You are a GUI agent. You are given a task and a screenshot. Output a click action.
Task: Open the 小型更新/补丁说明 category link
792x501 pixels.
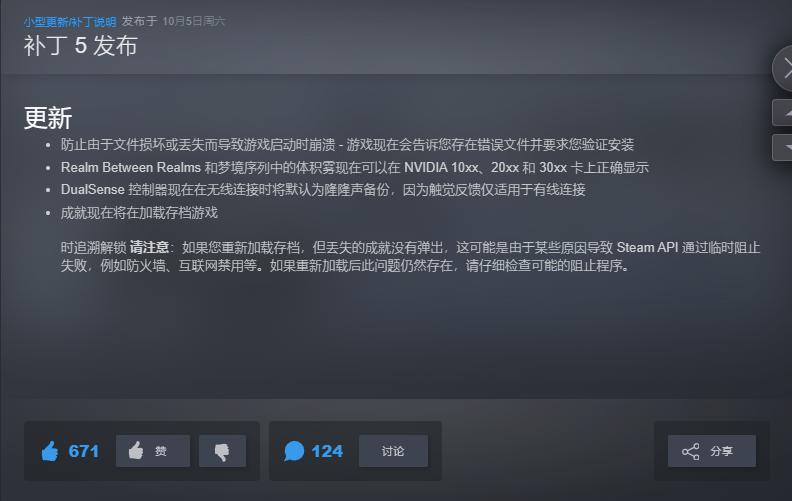70,22
